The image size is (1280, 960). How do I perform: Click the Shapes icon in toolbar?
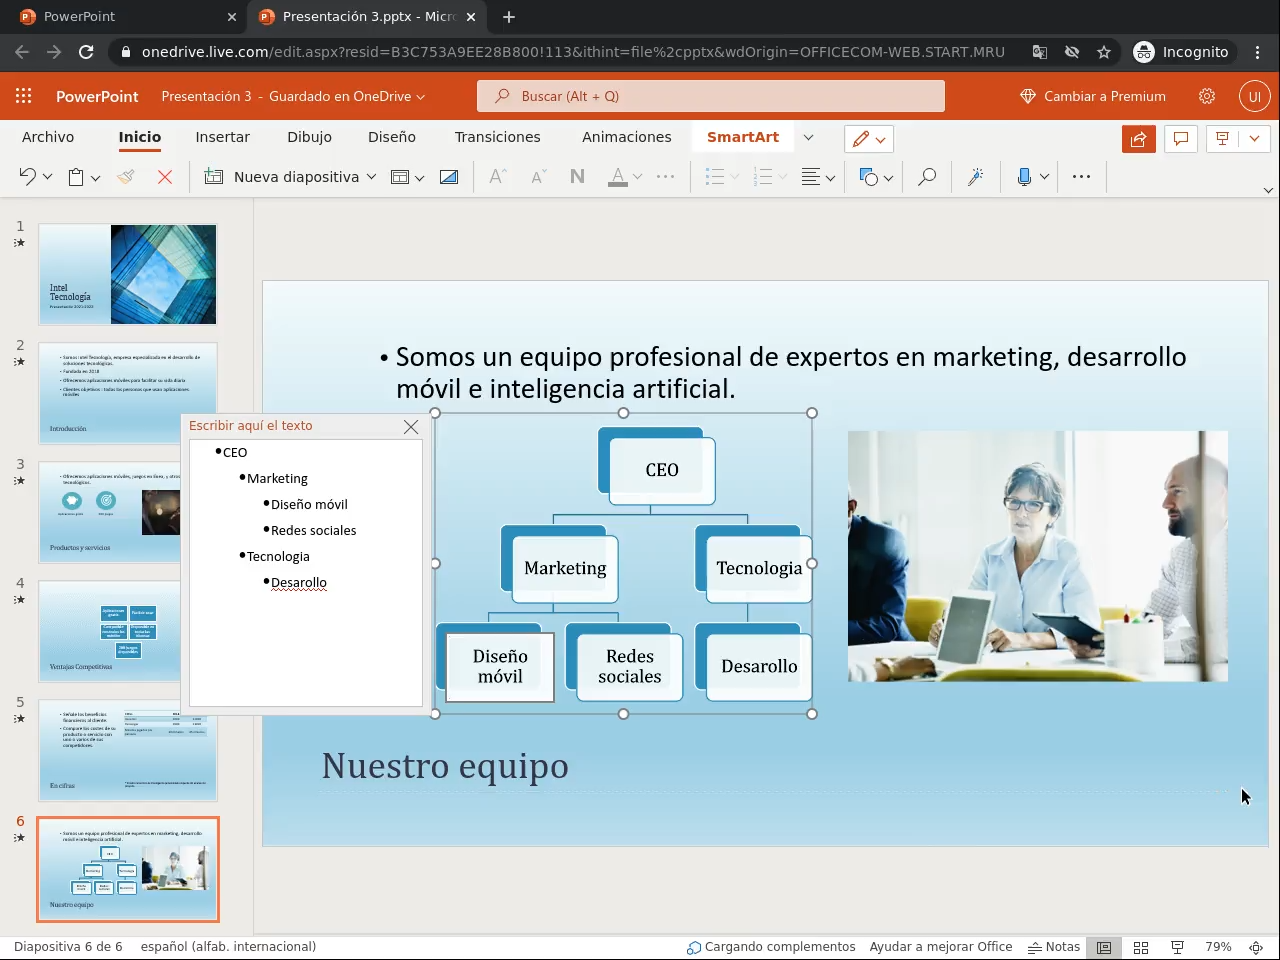tap(869, 177)
